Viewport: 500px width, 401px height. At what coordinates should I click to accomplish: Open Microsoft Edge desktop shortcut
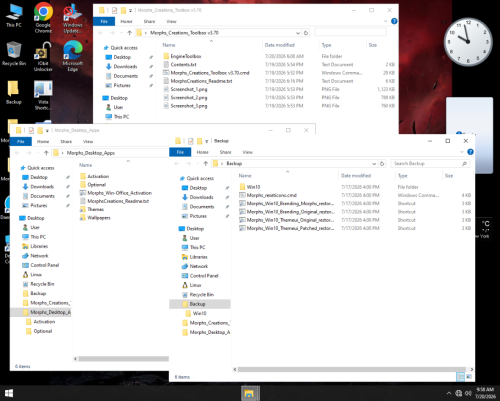click(x=73, y=56)
